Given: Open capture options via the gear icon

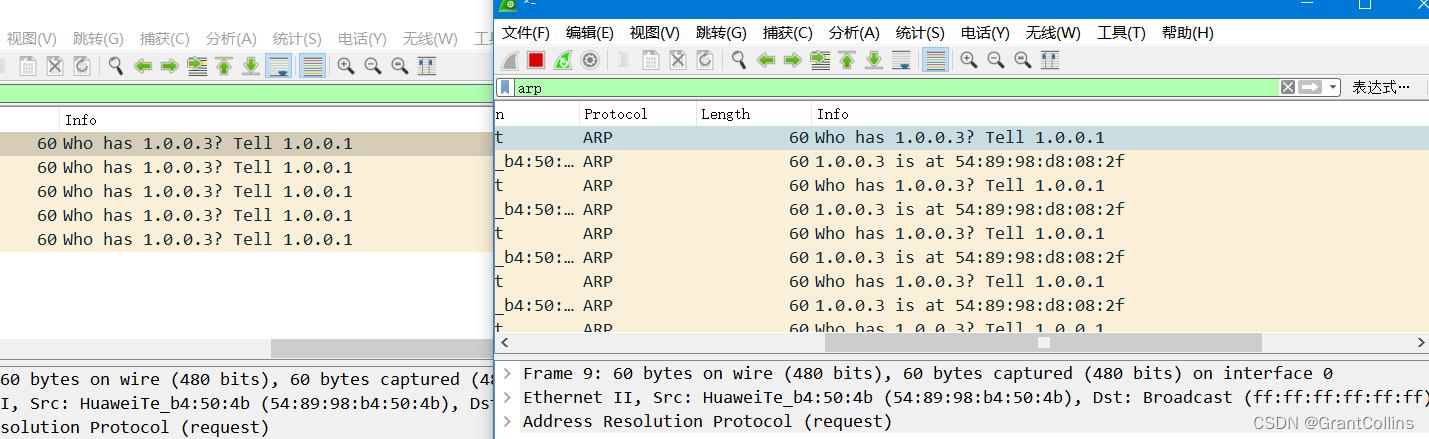Looking at the screenshot, I should pos(590,60).
